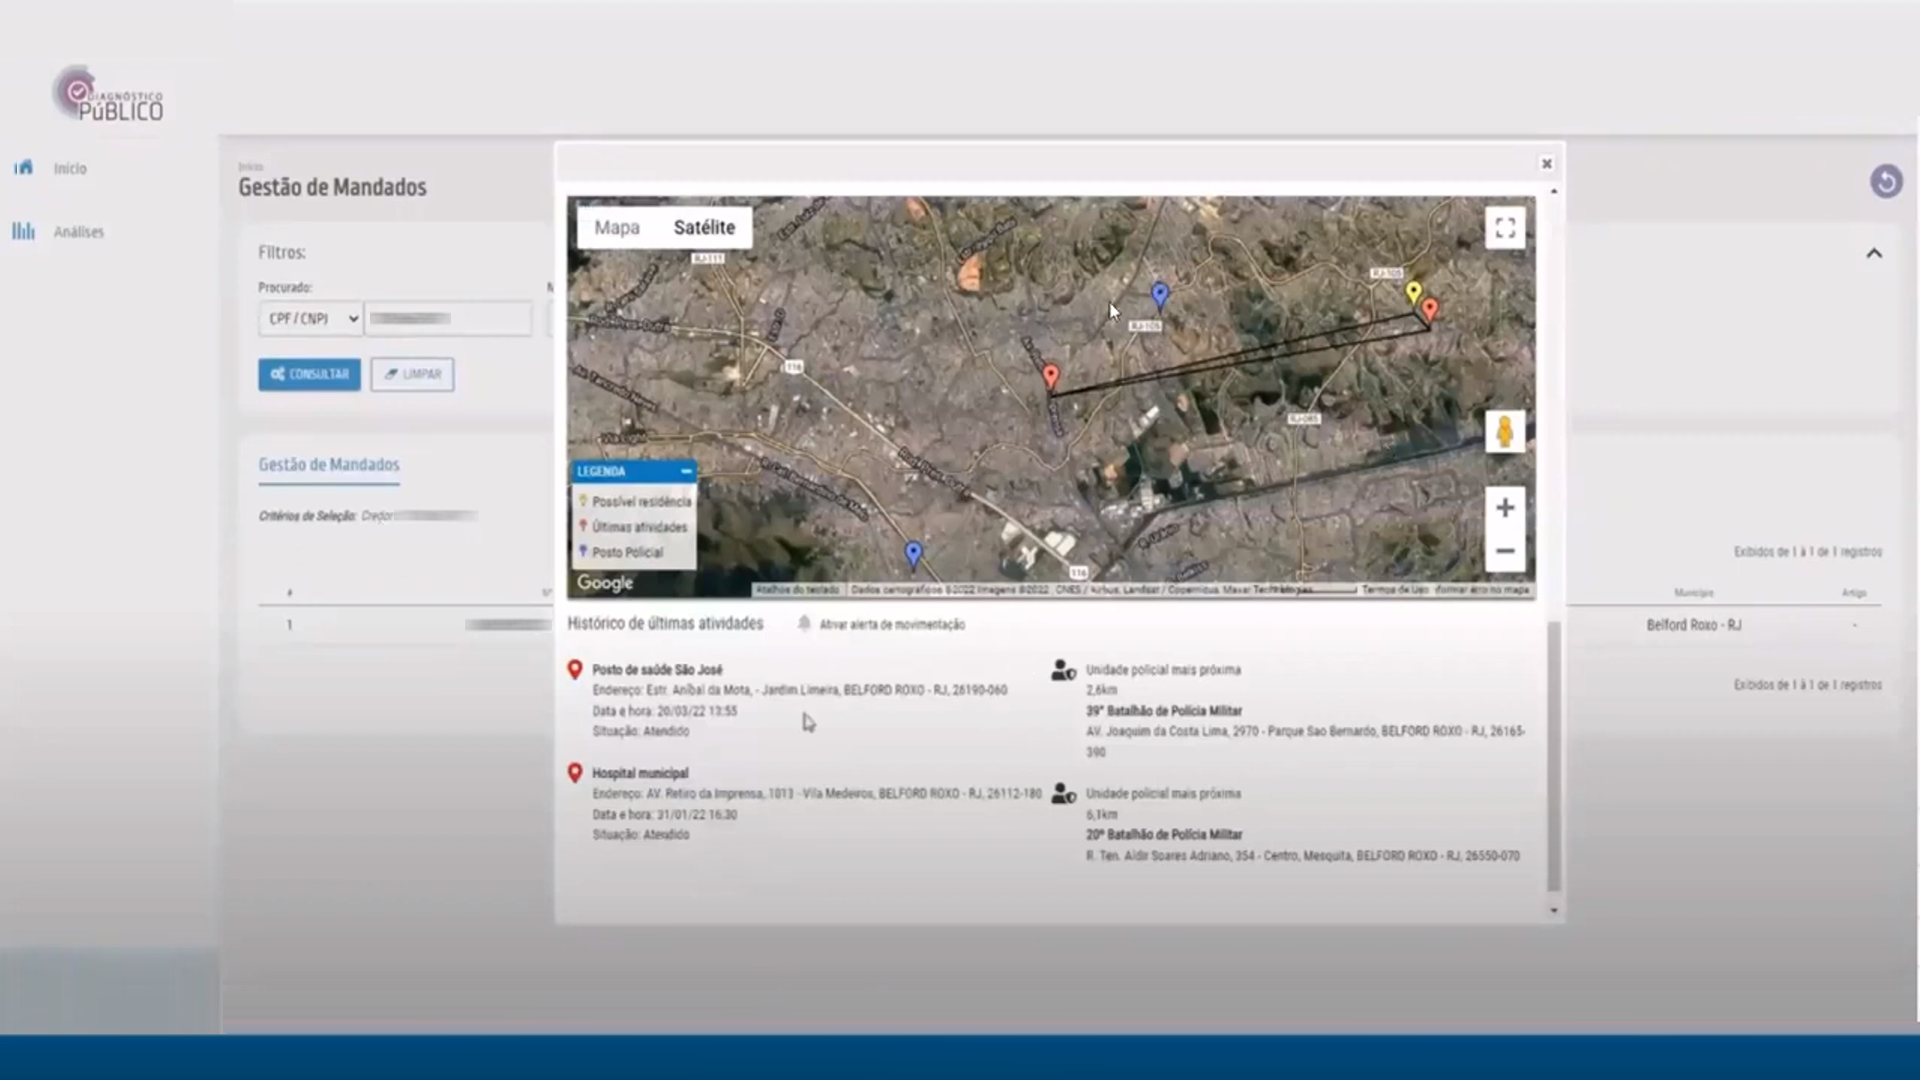Click the 20° Batalhão de Polícia Militar text
The width and height of the screenshot is (1920, 1080).
(1164, 835)
